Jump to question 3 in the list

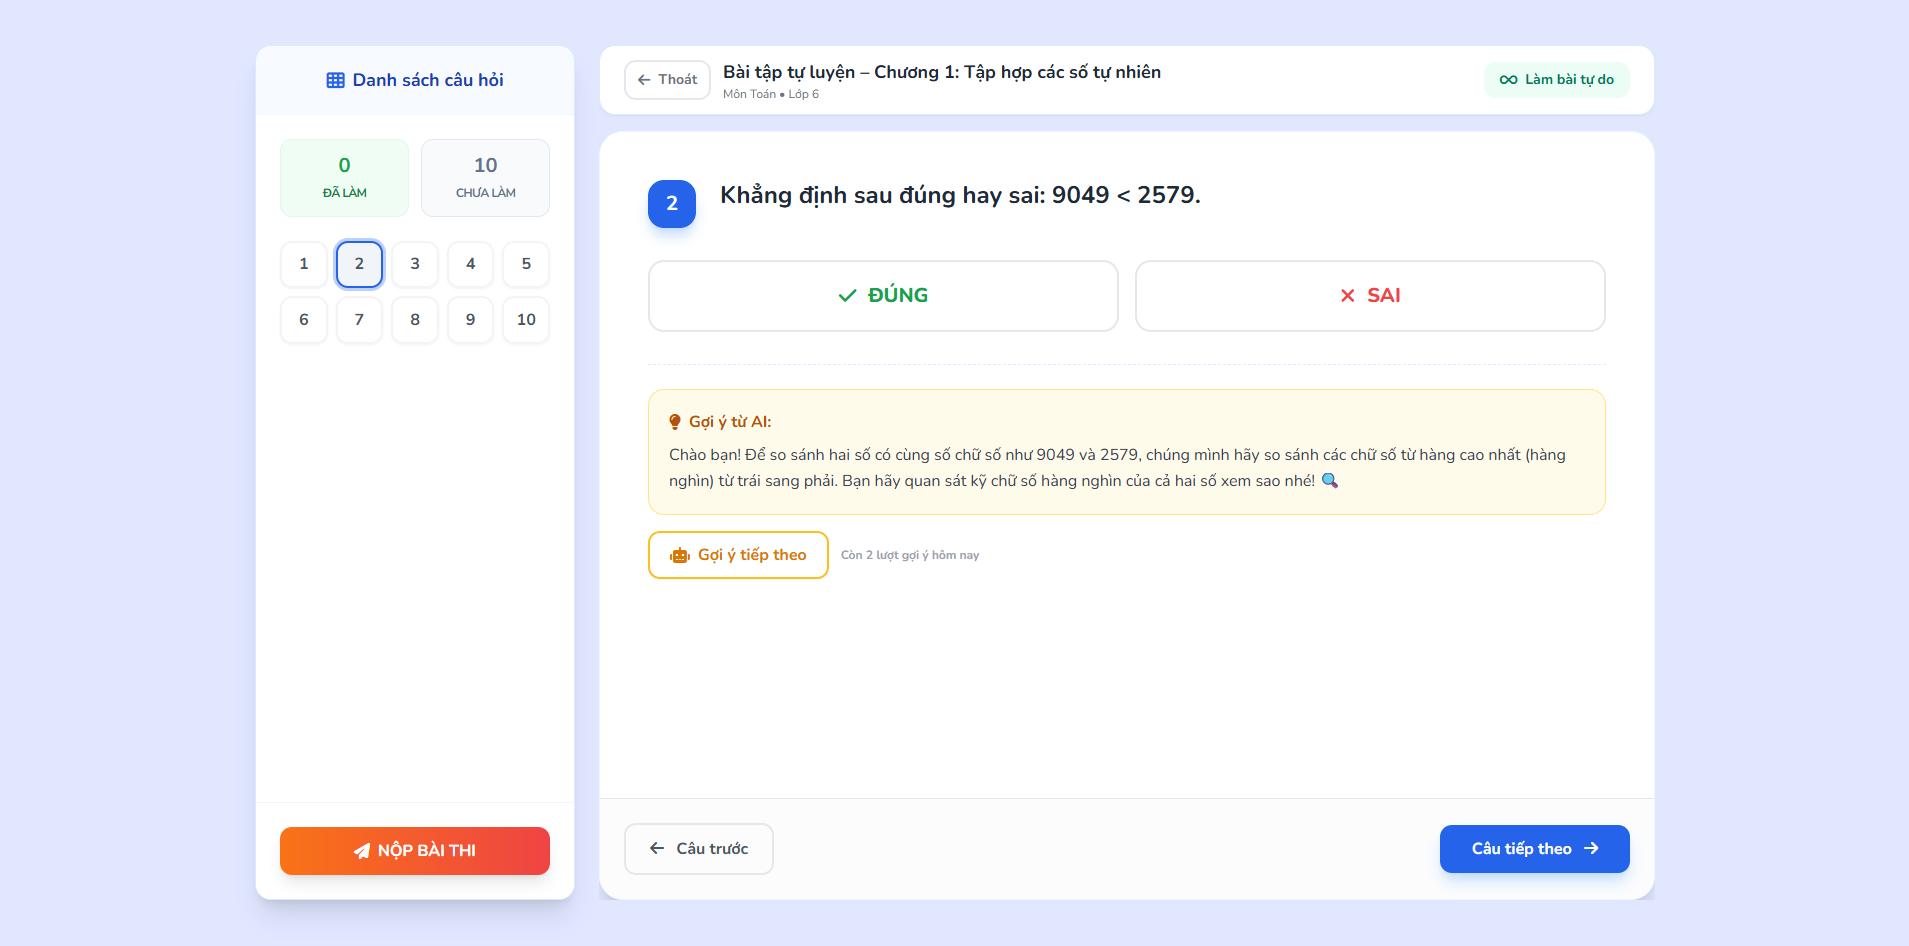coord(415,265)
